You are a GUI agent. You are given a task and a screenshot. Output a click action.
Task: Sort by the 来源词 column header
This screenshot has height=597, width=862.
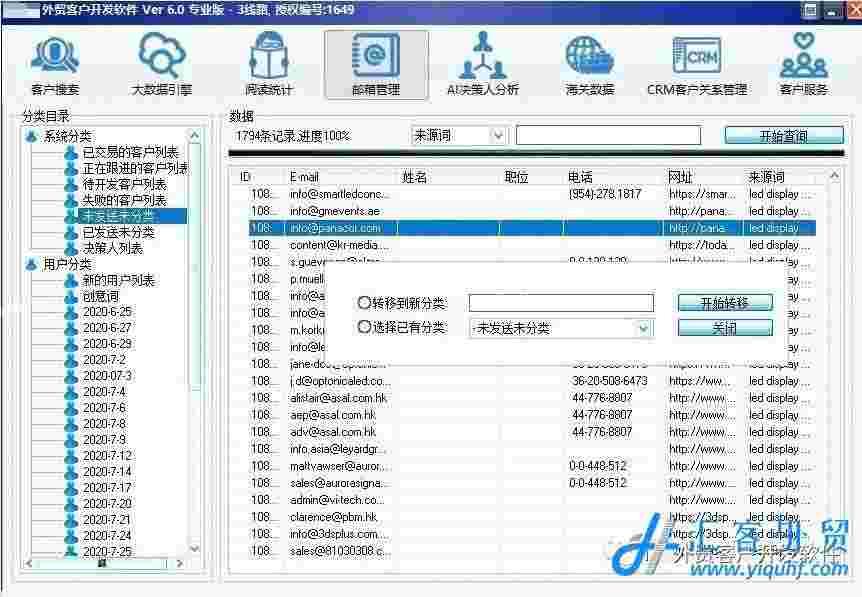(x=766, y=177)
